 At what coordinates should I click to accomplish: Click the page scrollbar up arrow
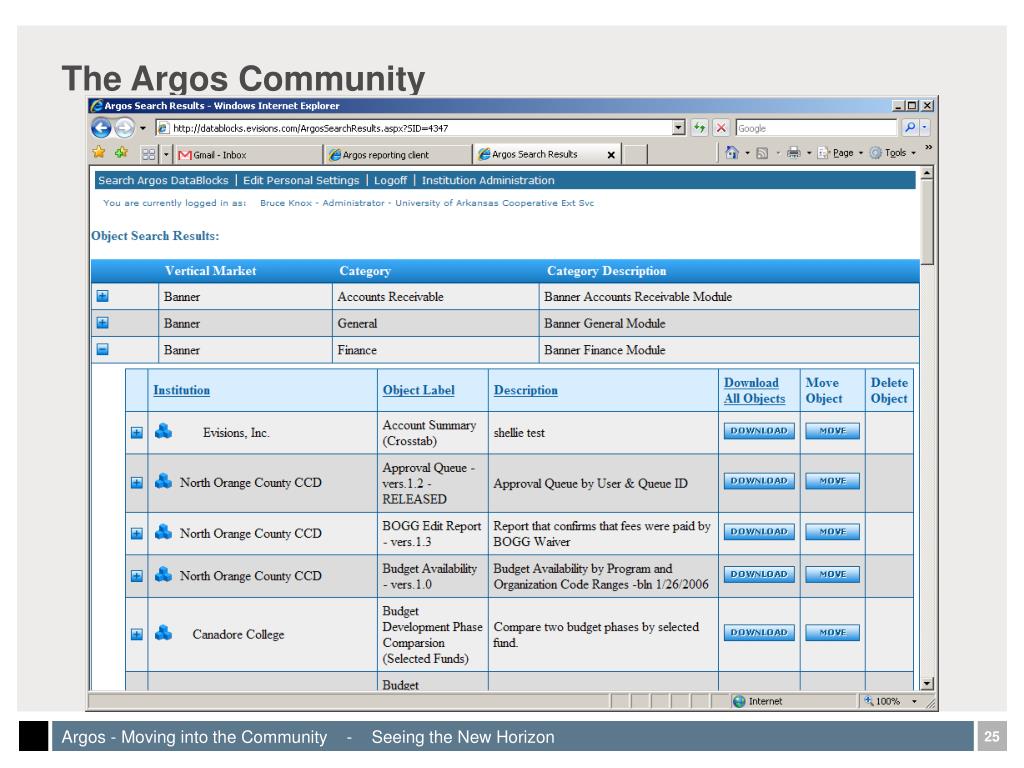[927, 173]
